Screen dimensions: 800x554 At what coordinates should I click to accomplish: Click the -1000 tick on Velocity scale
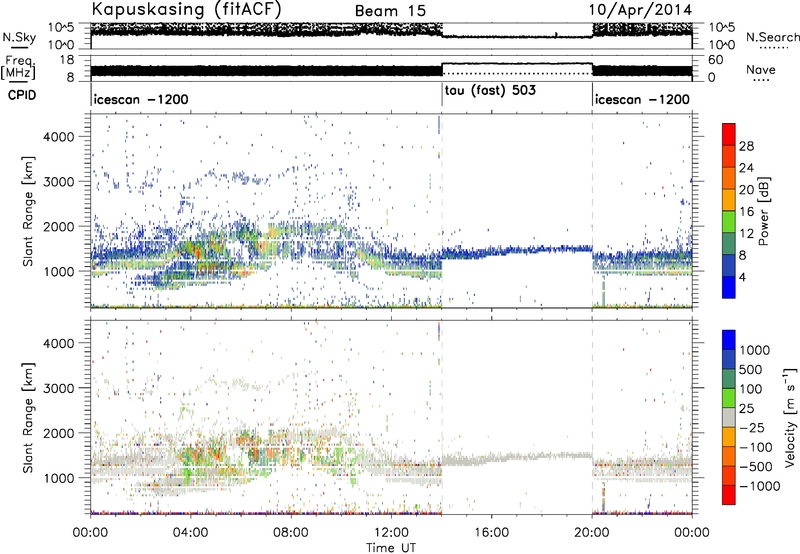click(x=759, y=486)
